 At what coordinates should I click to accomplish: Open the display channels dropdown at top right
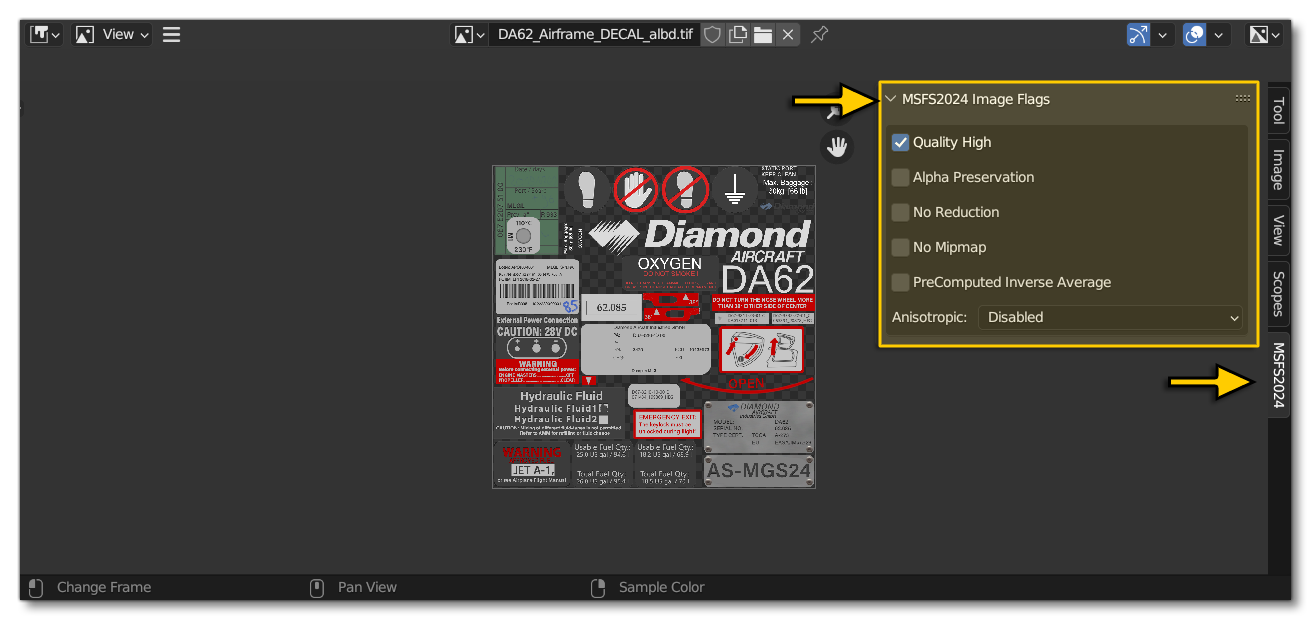[x=1264, y=33]
